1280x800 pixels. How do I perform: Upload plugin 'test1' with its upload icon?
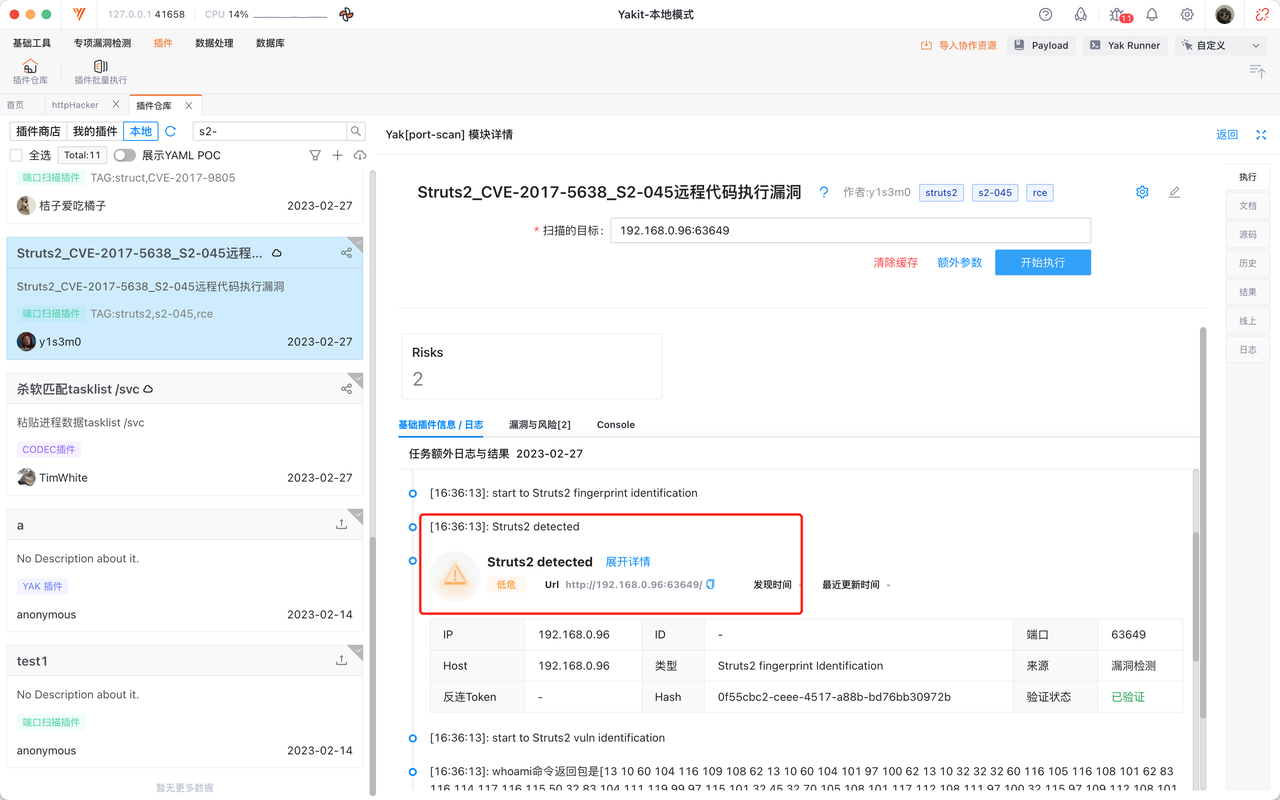[342, 660]
